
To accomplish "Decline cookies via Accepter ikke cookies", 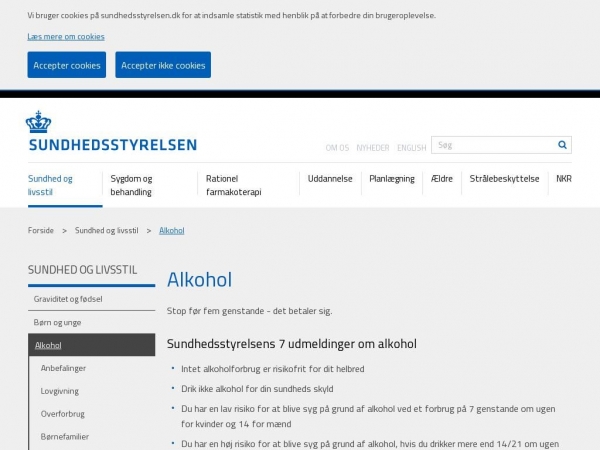I will coord(163,65).
